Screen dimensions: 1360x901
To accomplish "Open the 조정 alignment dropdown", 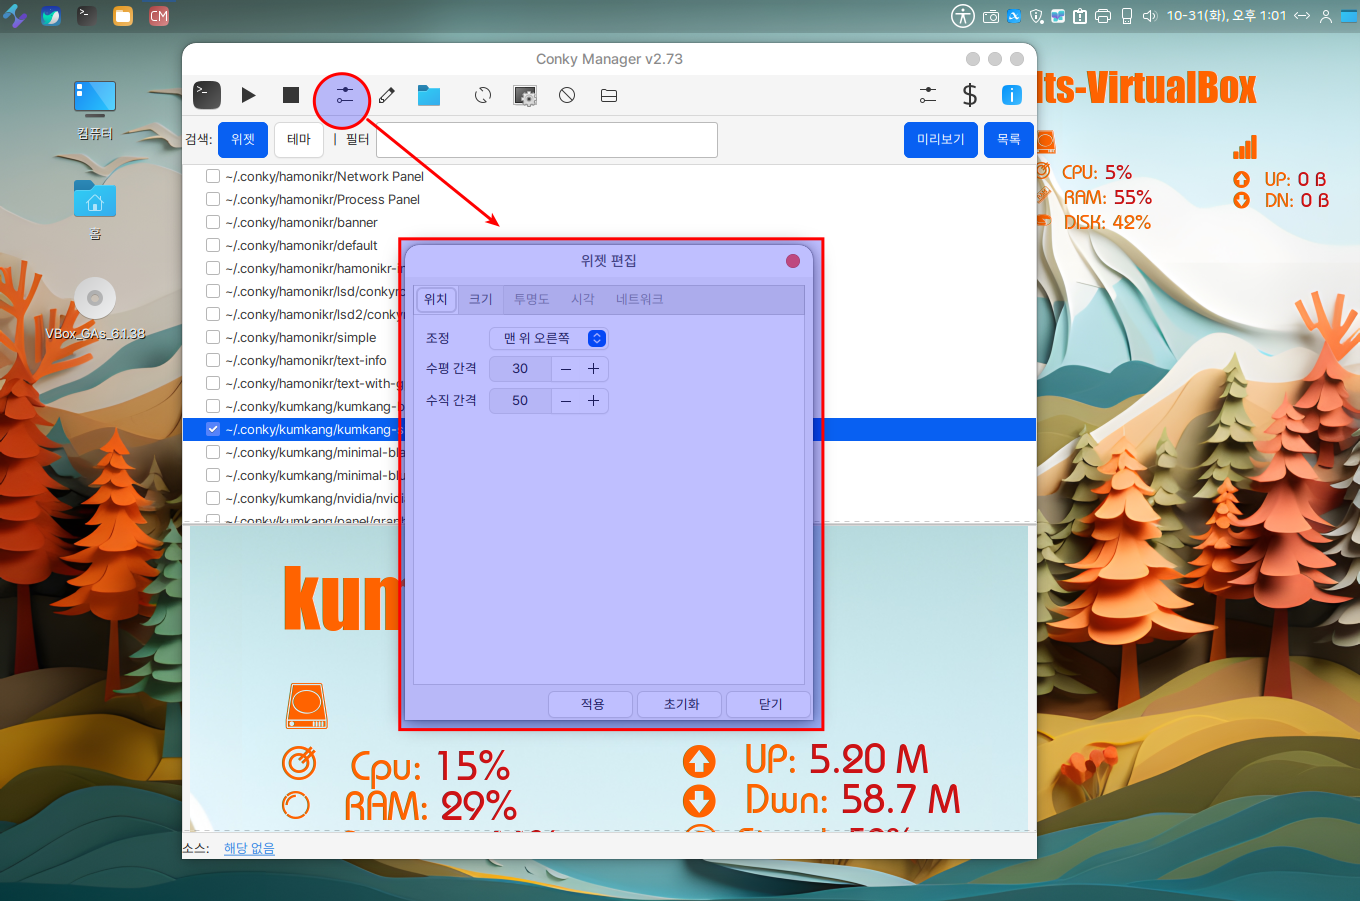I will 548,338.
